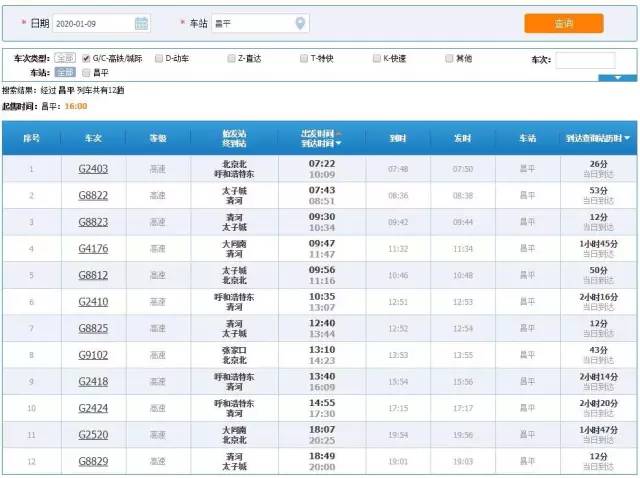
Task: Select the 张家口 北京北 route cell
Action: 234,355
